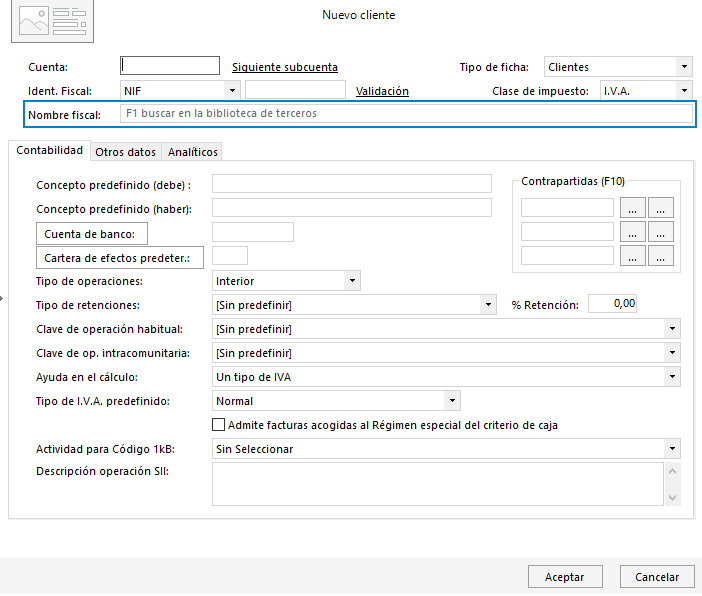
Task: Click second ellipsis button in second Contrapartidas row
Action: (661, 232)
